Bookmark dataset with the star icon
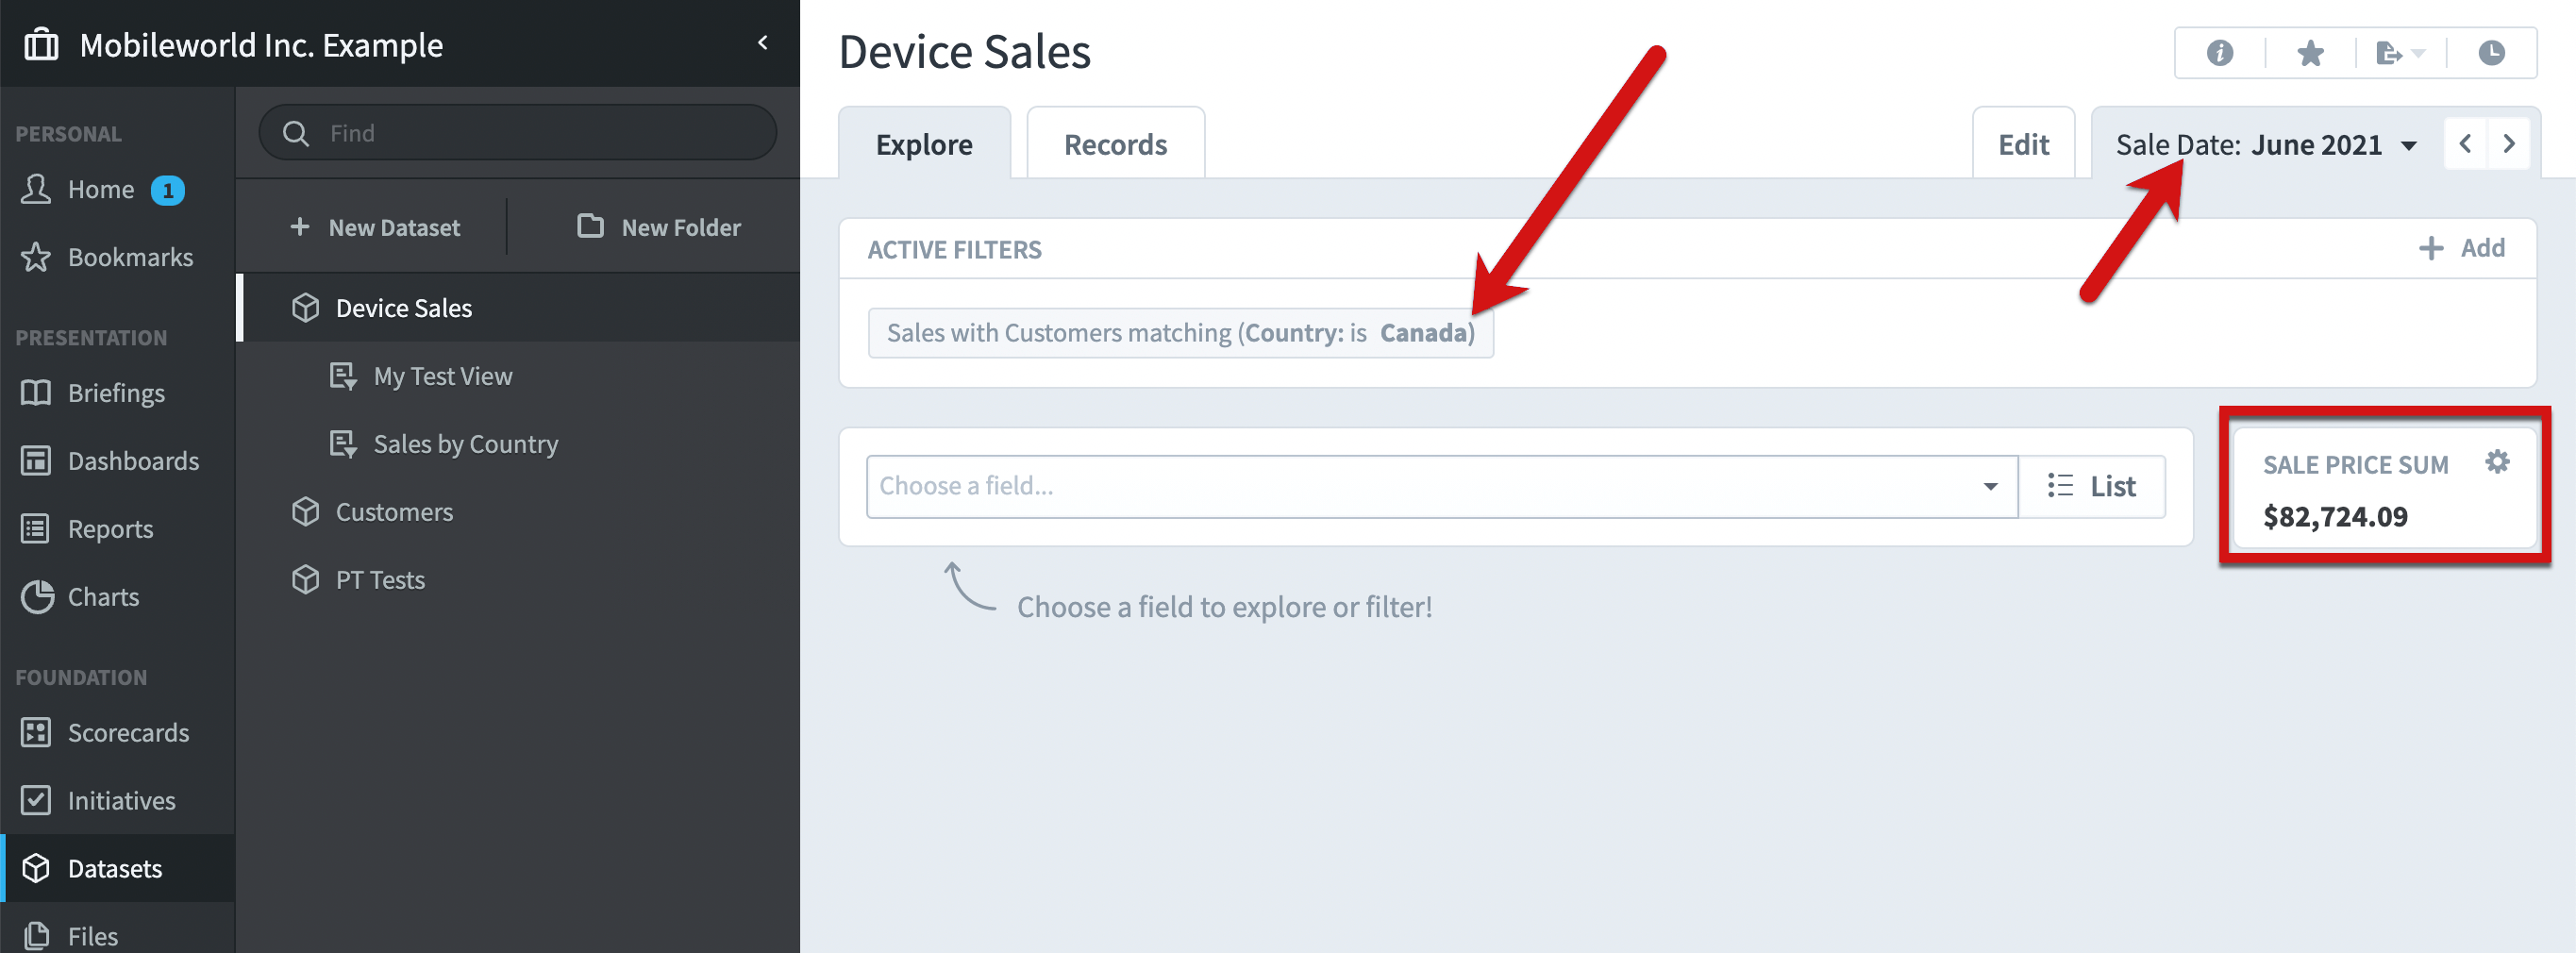Viewport: 2576px width, 953px height. click(x=2310, y=53)
